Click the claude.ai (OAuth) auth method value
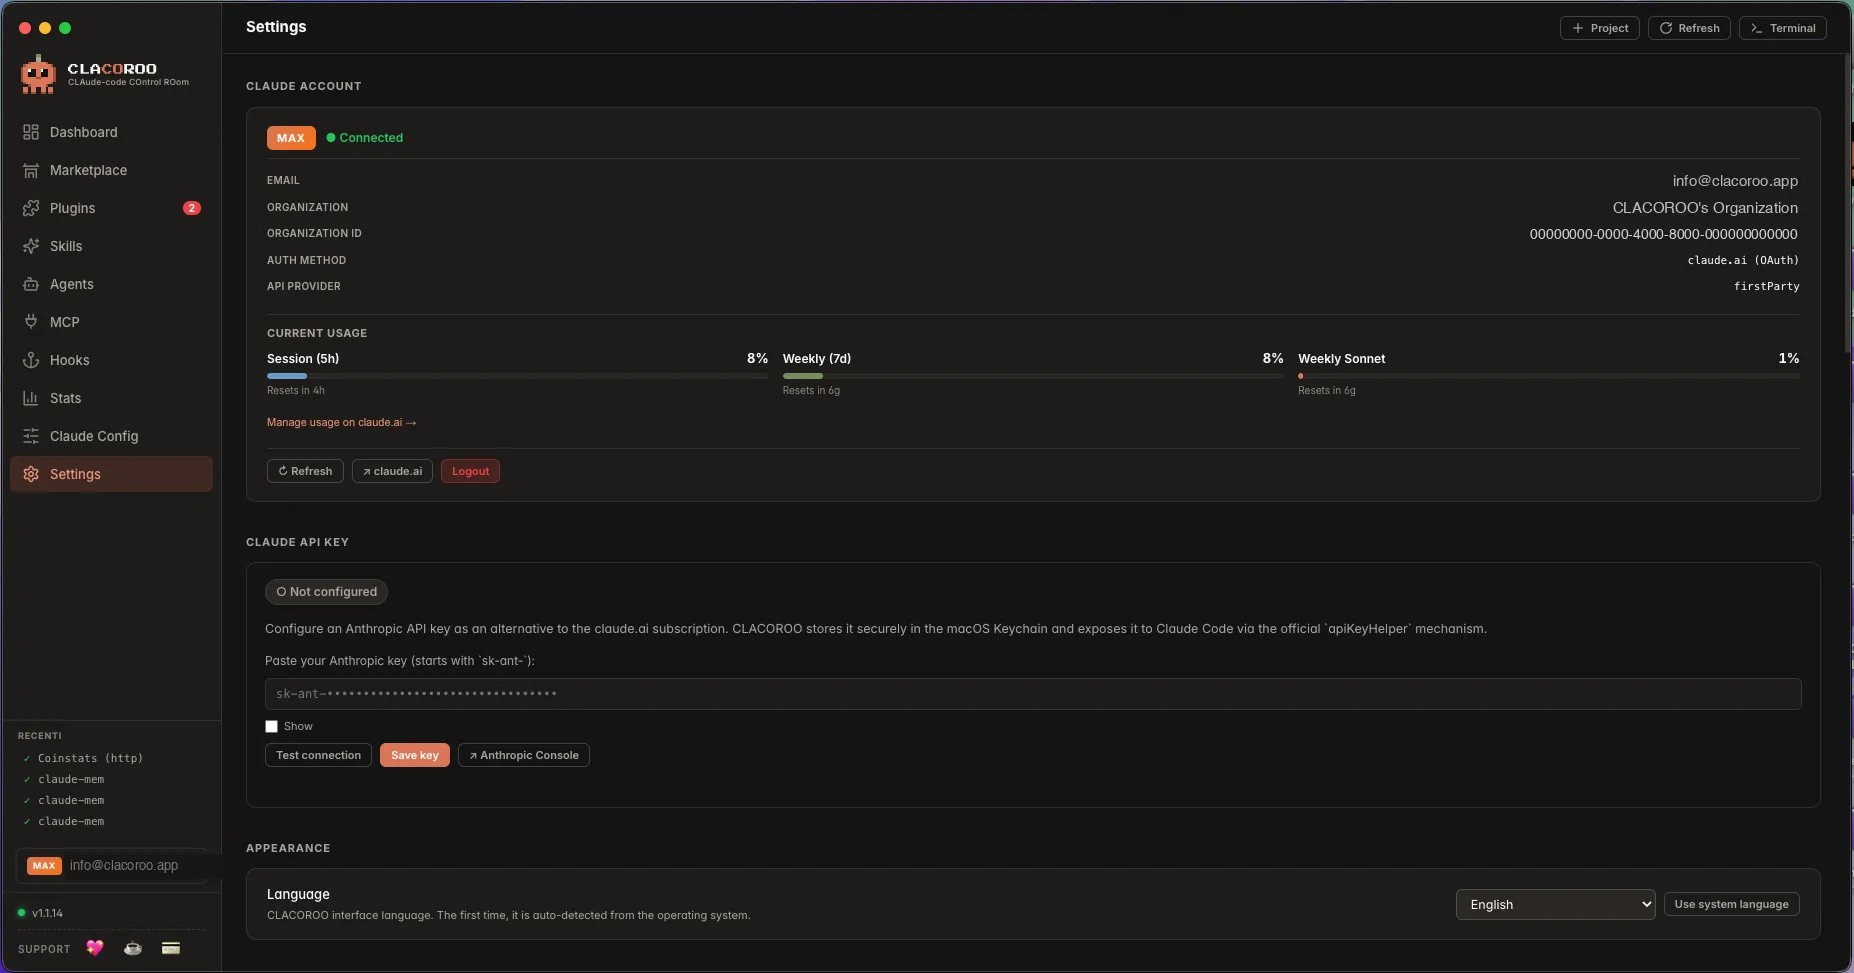The width and height of the screenshot is (1854, 973). pos(1743,260)
